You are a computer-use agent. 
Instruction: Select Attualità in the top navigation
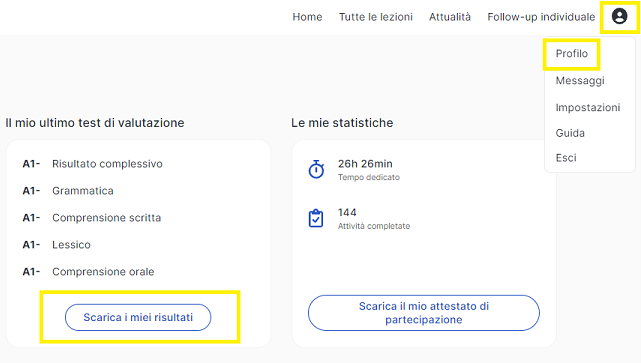(450, 17)
